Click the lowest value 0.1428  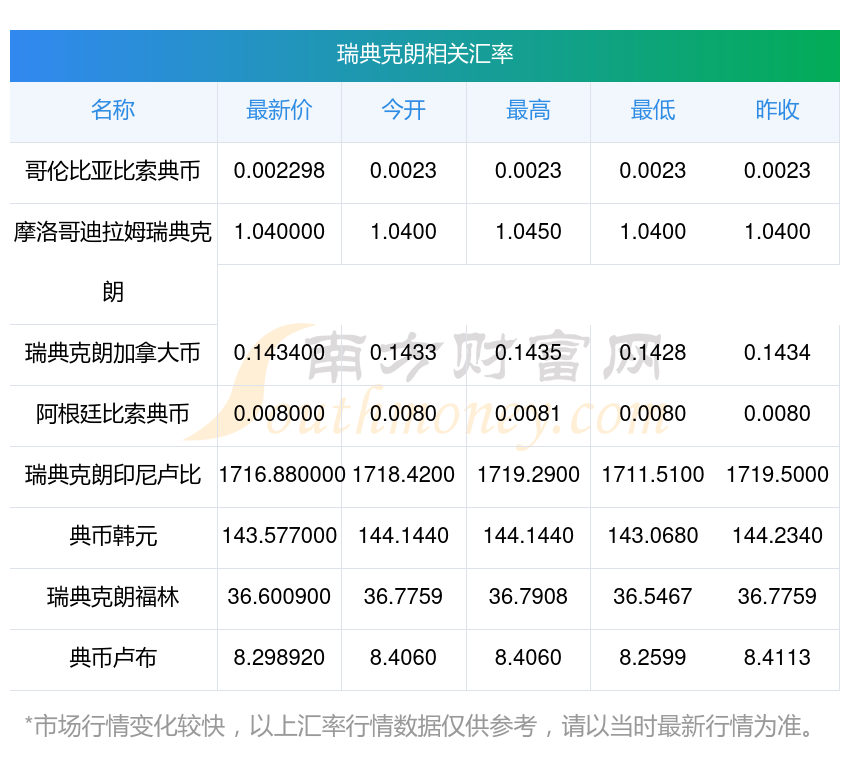(x=653, y=353)
